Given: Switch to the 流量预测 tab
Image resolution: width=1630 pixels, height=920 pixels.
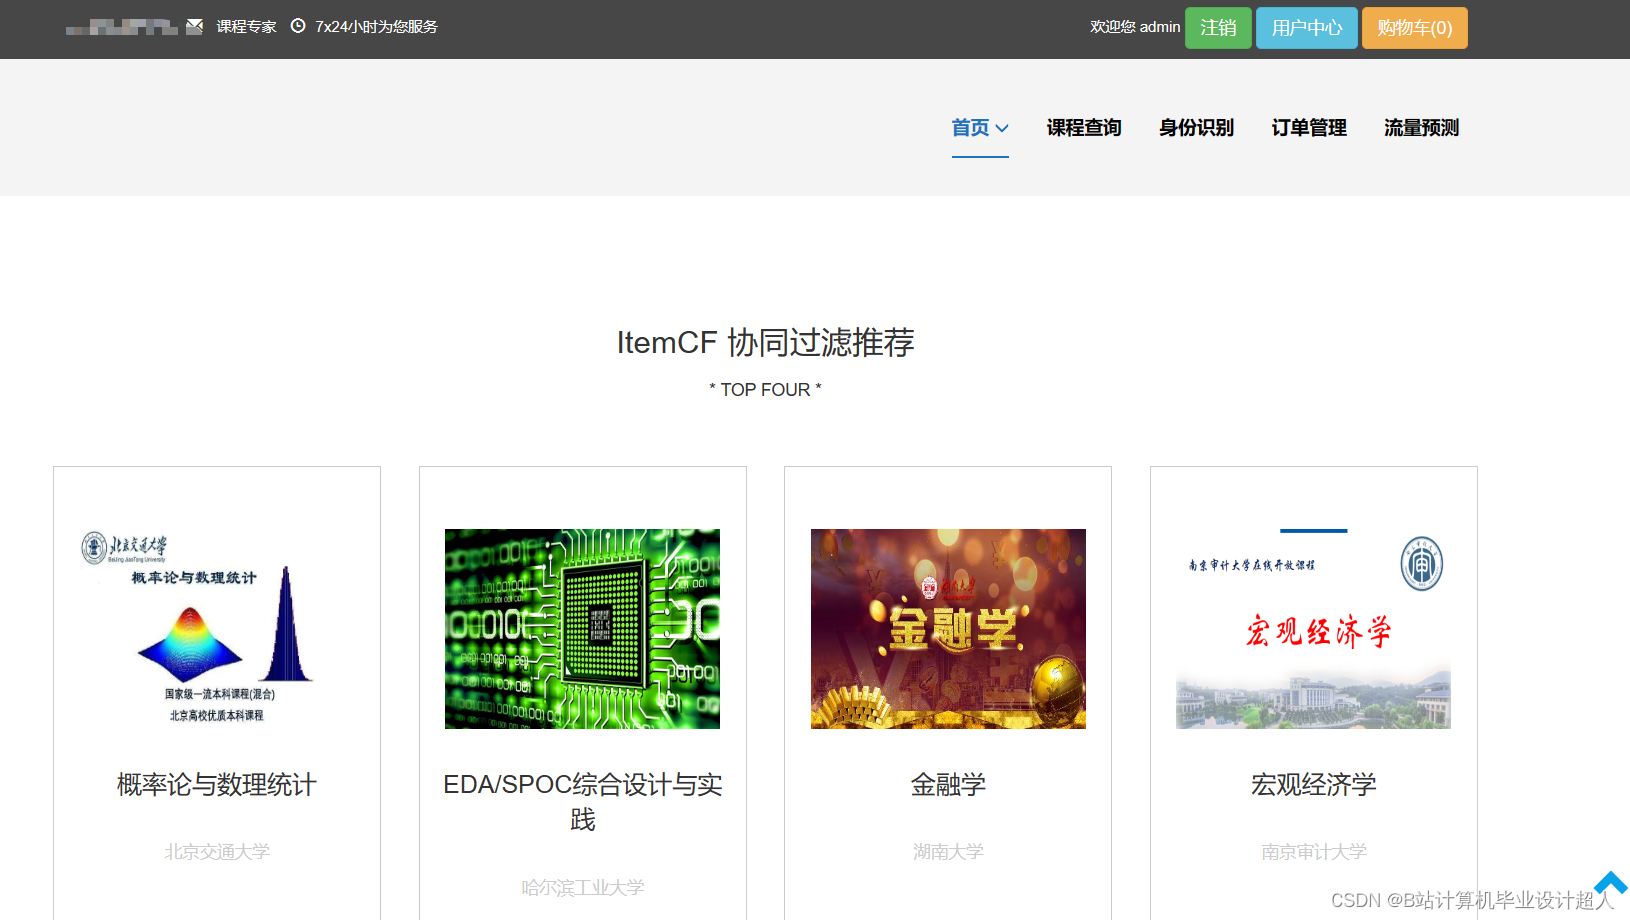Looking at the screenshot, I should [1421, 128].
